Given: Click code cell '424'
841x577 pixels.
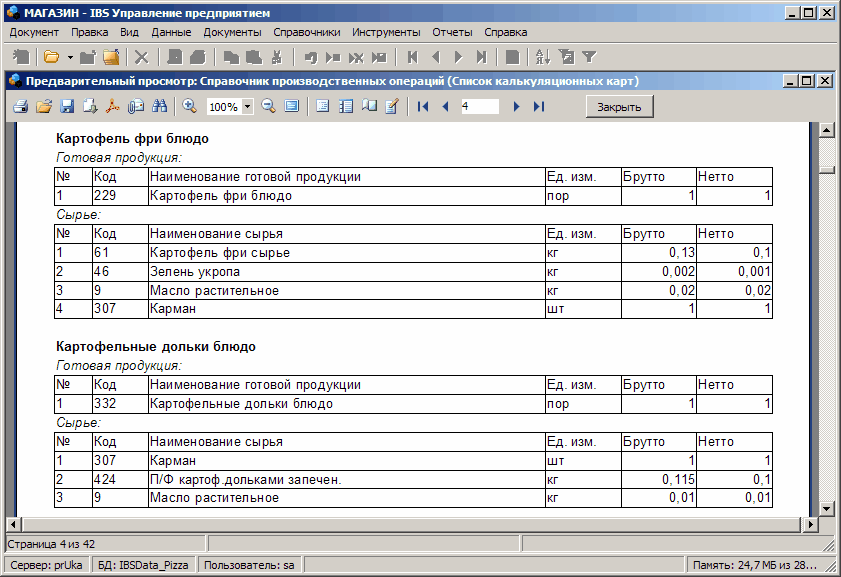Looking at the screenshot, I should pos(120,479).
